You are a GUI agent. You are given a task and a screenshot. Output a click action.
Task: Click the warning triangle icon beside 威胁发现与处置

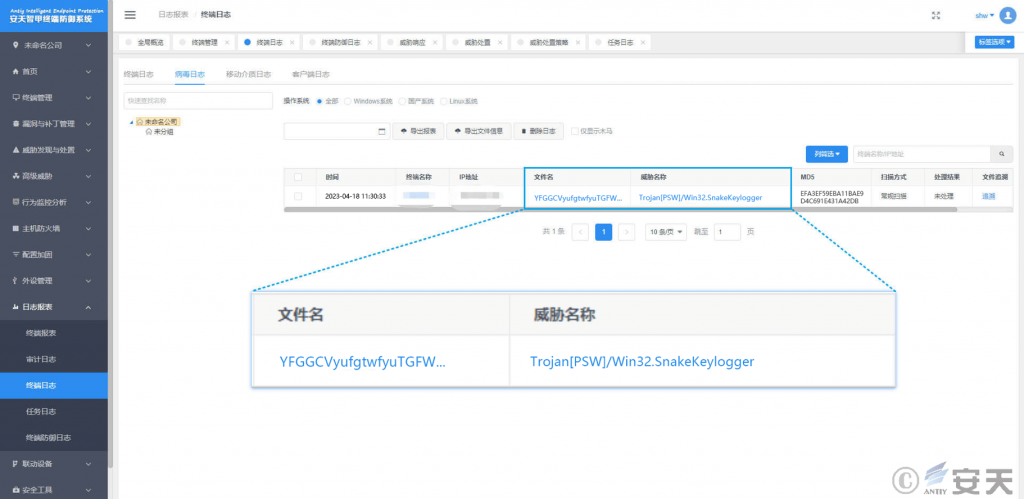16,150
